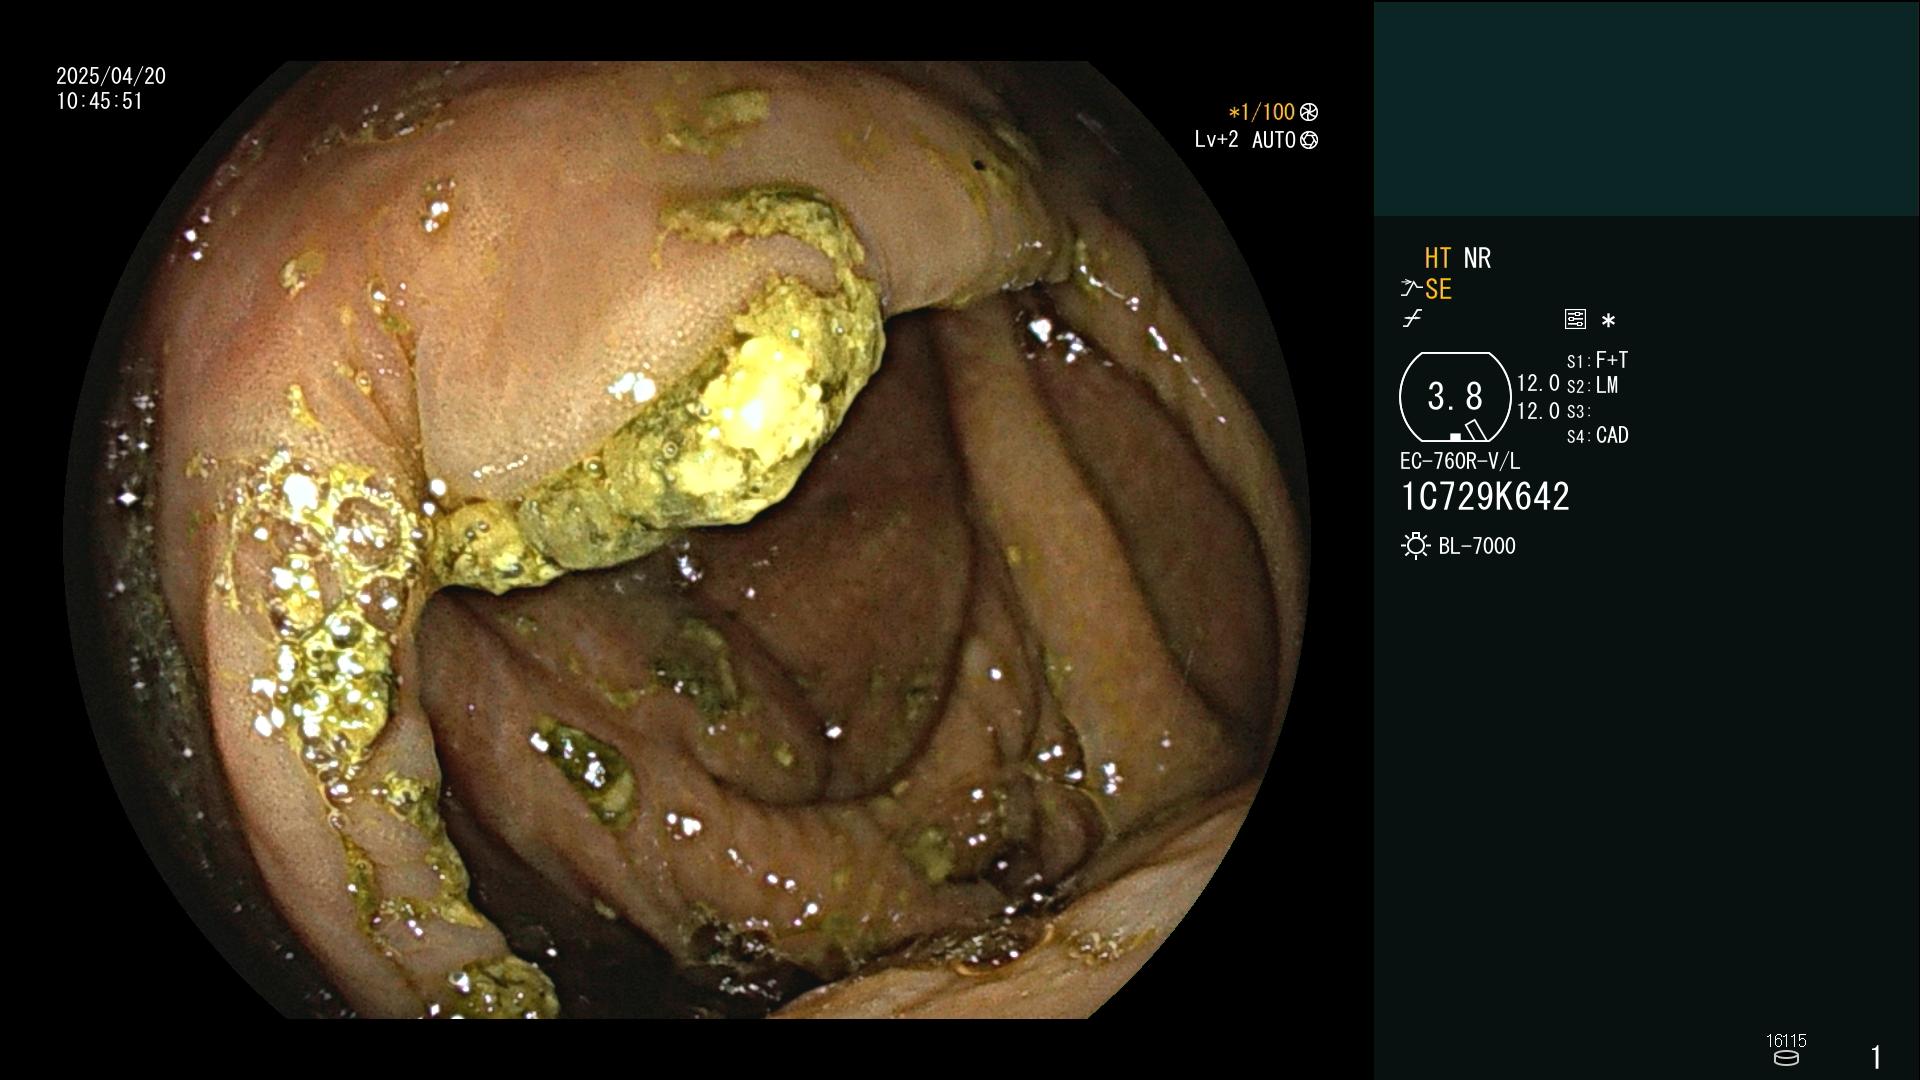Image resolution: width=1920 pixels, height=1080 pixels.
Task: Click the image storage disk icon below 16115
Action: 1786,1058
